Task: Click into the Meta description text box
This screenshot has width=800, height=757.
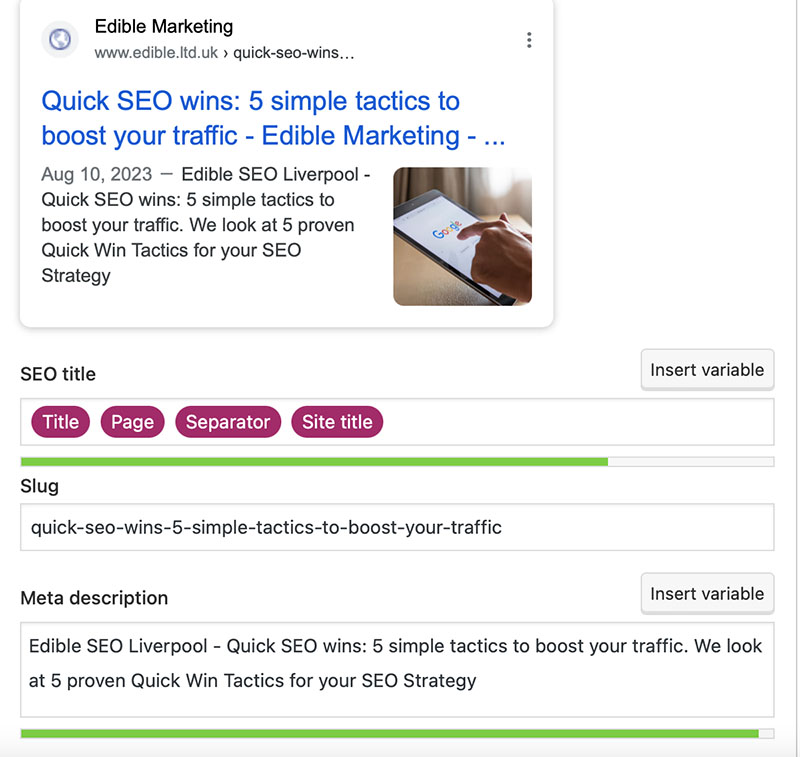Action: click(x=397, y=669)
